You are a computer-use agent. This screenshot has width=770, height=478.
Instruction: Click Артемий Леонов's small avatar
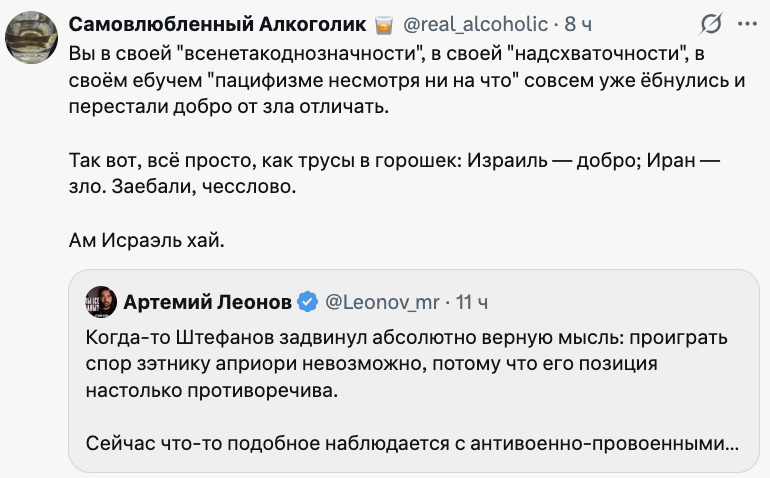101,302
